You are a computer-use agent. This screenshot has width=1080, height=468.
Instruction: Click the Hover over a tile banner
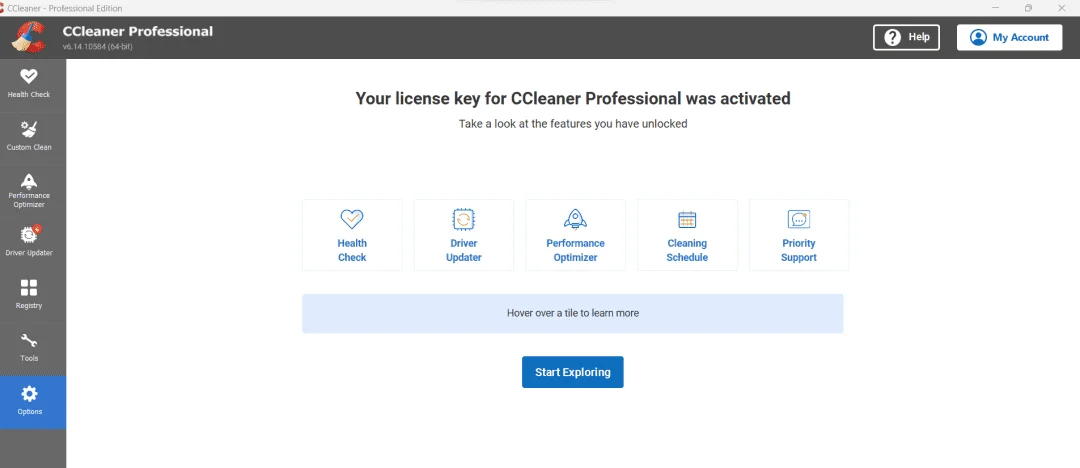click(572, 314)
